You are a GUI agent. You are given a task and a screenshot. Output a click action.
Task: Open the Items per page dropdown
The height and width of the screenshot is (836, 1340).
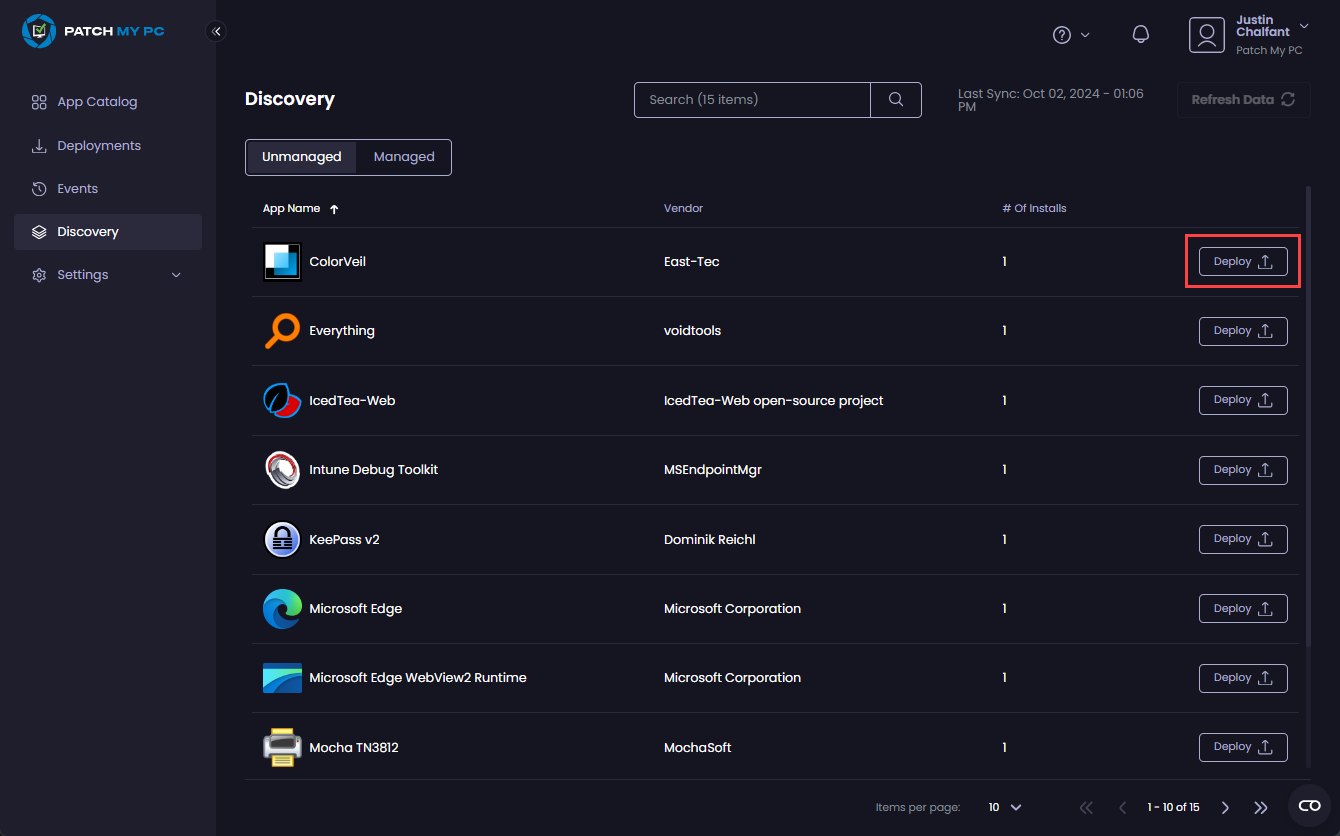click(1004, 807)
